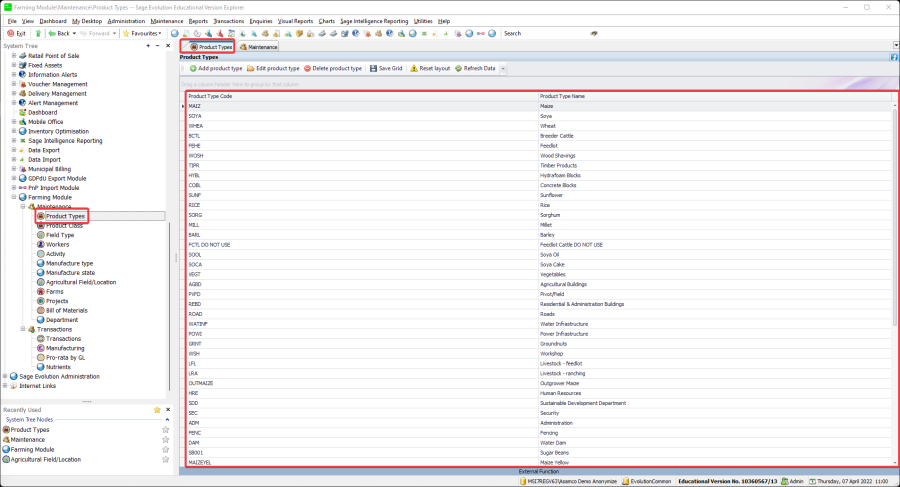Click the Reset layout warning icon
Screen dimensions: 900x487
[x=414, y=68]
